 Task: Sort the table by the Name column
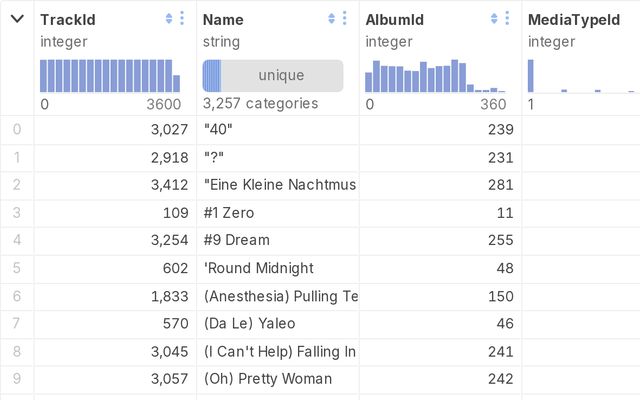(332, 19)
